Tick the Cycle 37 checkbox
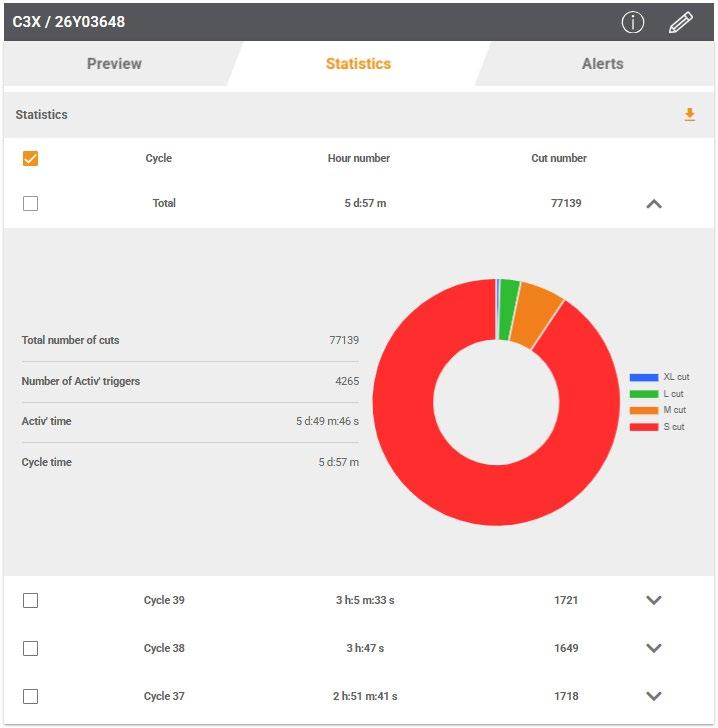 [31, 696]
